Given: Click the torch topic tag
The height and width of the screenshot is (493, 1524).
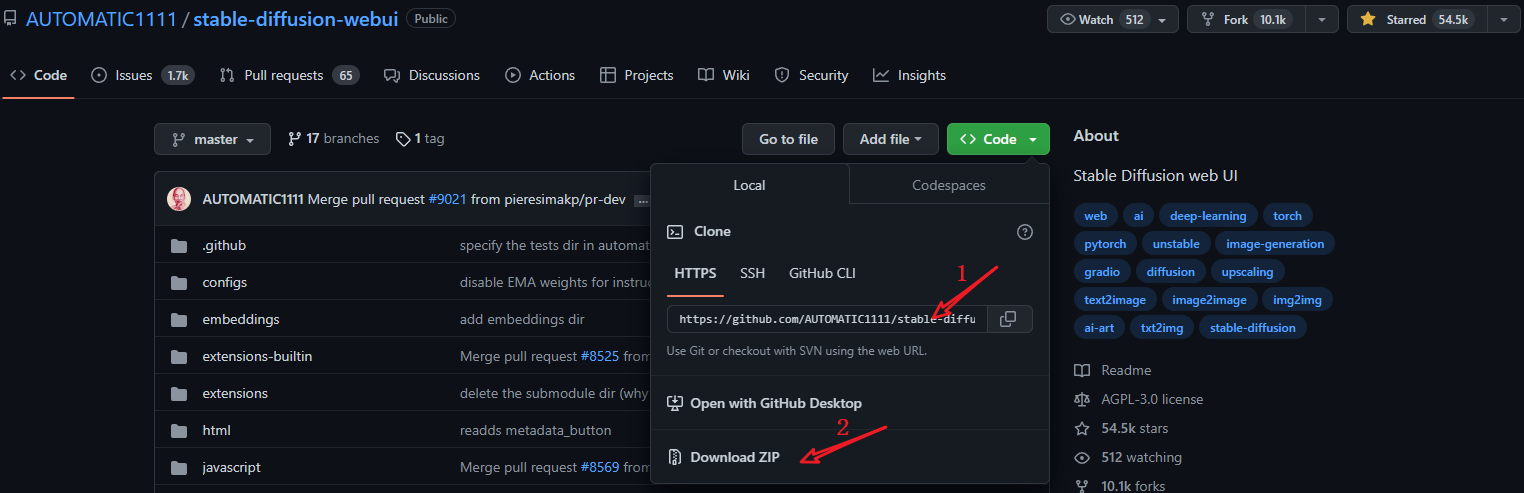Looking at the screenshot, I should (x=1287, y=216).
